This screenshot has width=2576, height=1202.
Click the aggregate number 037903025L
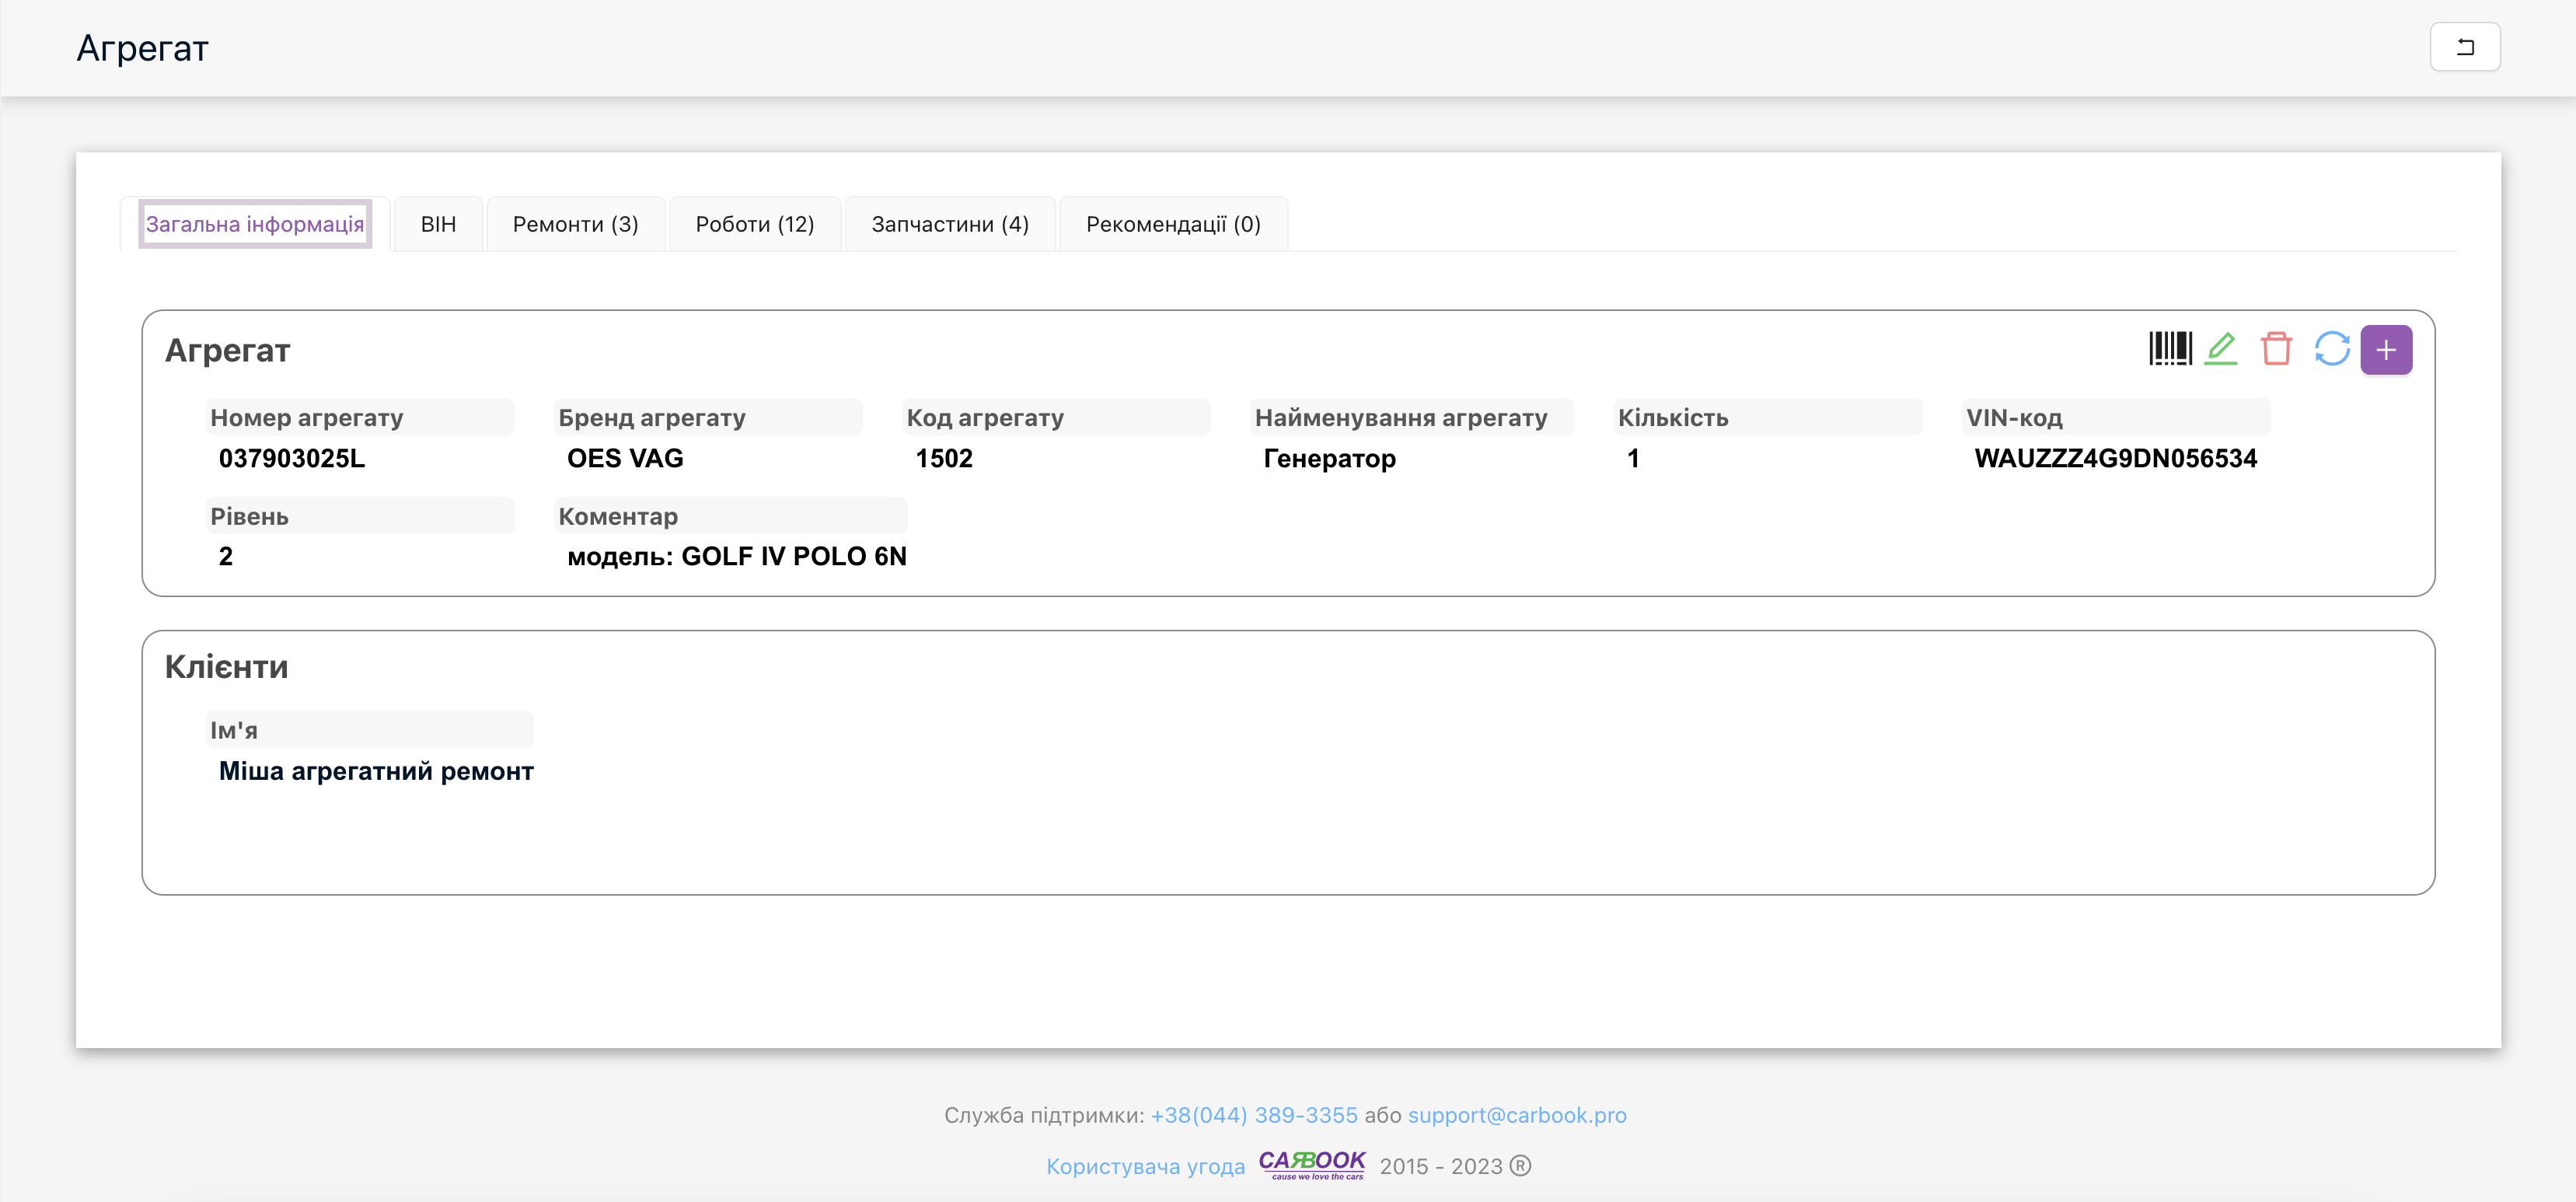point(292,458)
